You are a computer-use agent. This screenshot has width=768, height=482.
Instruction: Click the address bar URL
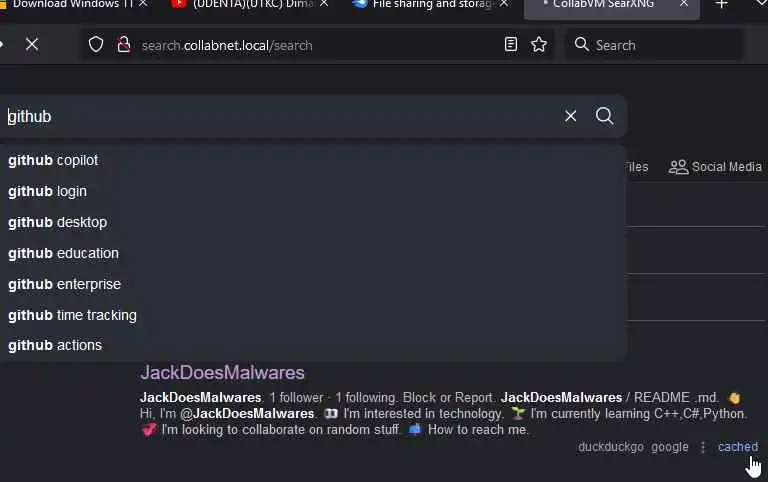tap(227, 46)
